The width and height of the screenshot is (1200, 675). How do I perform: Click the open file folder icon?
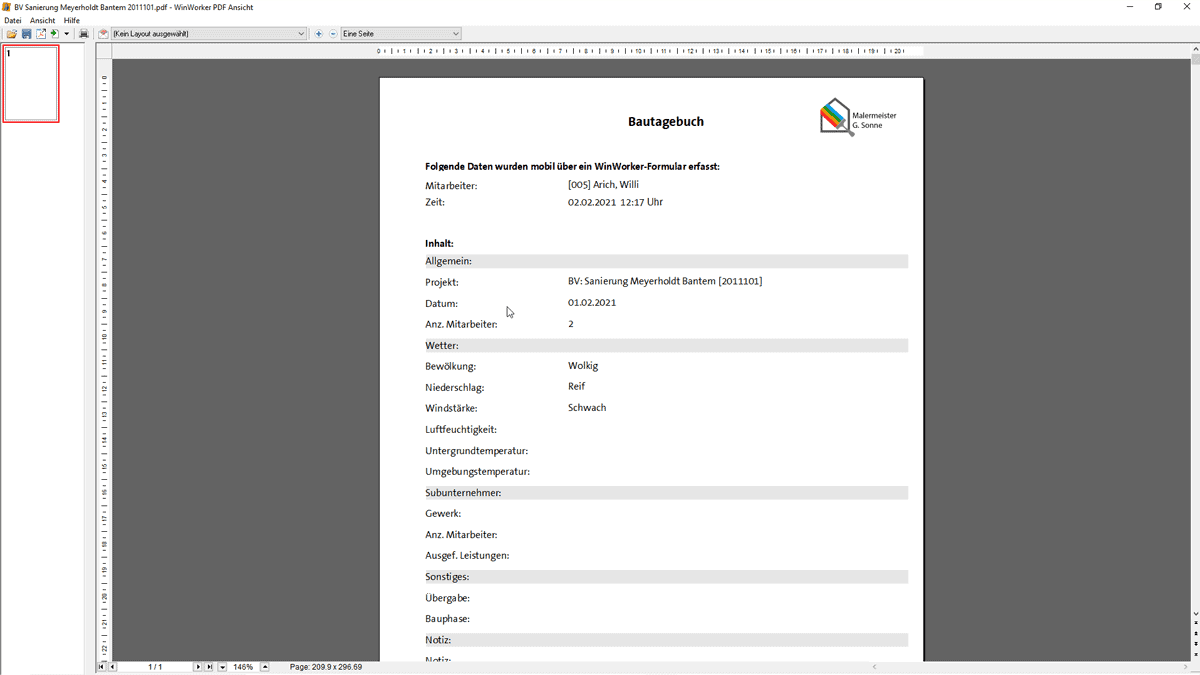(x=12, y=34)
